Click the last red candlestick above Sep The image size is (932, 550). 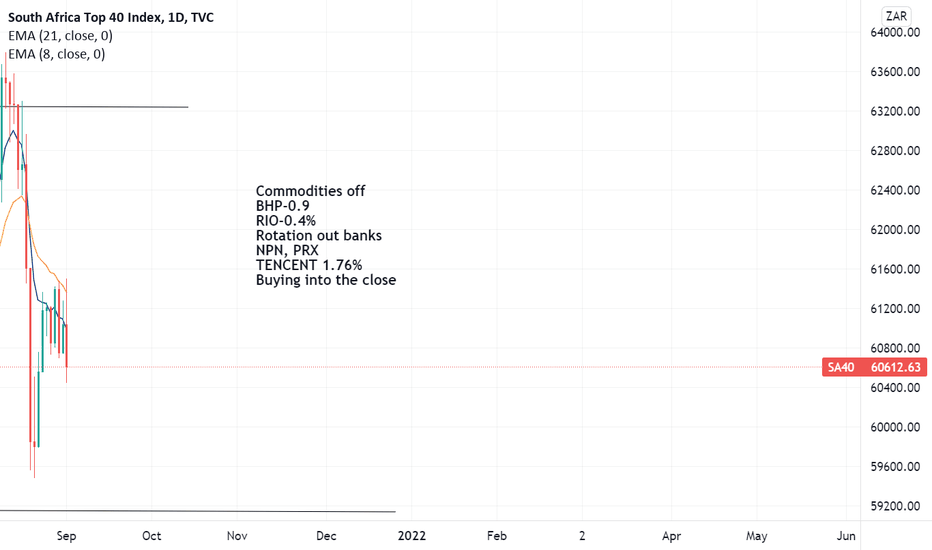[67, 345]
